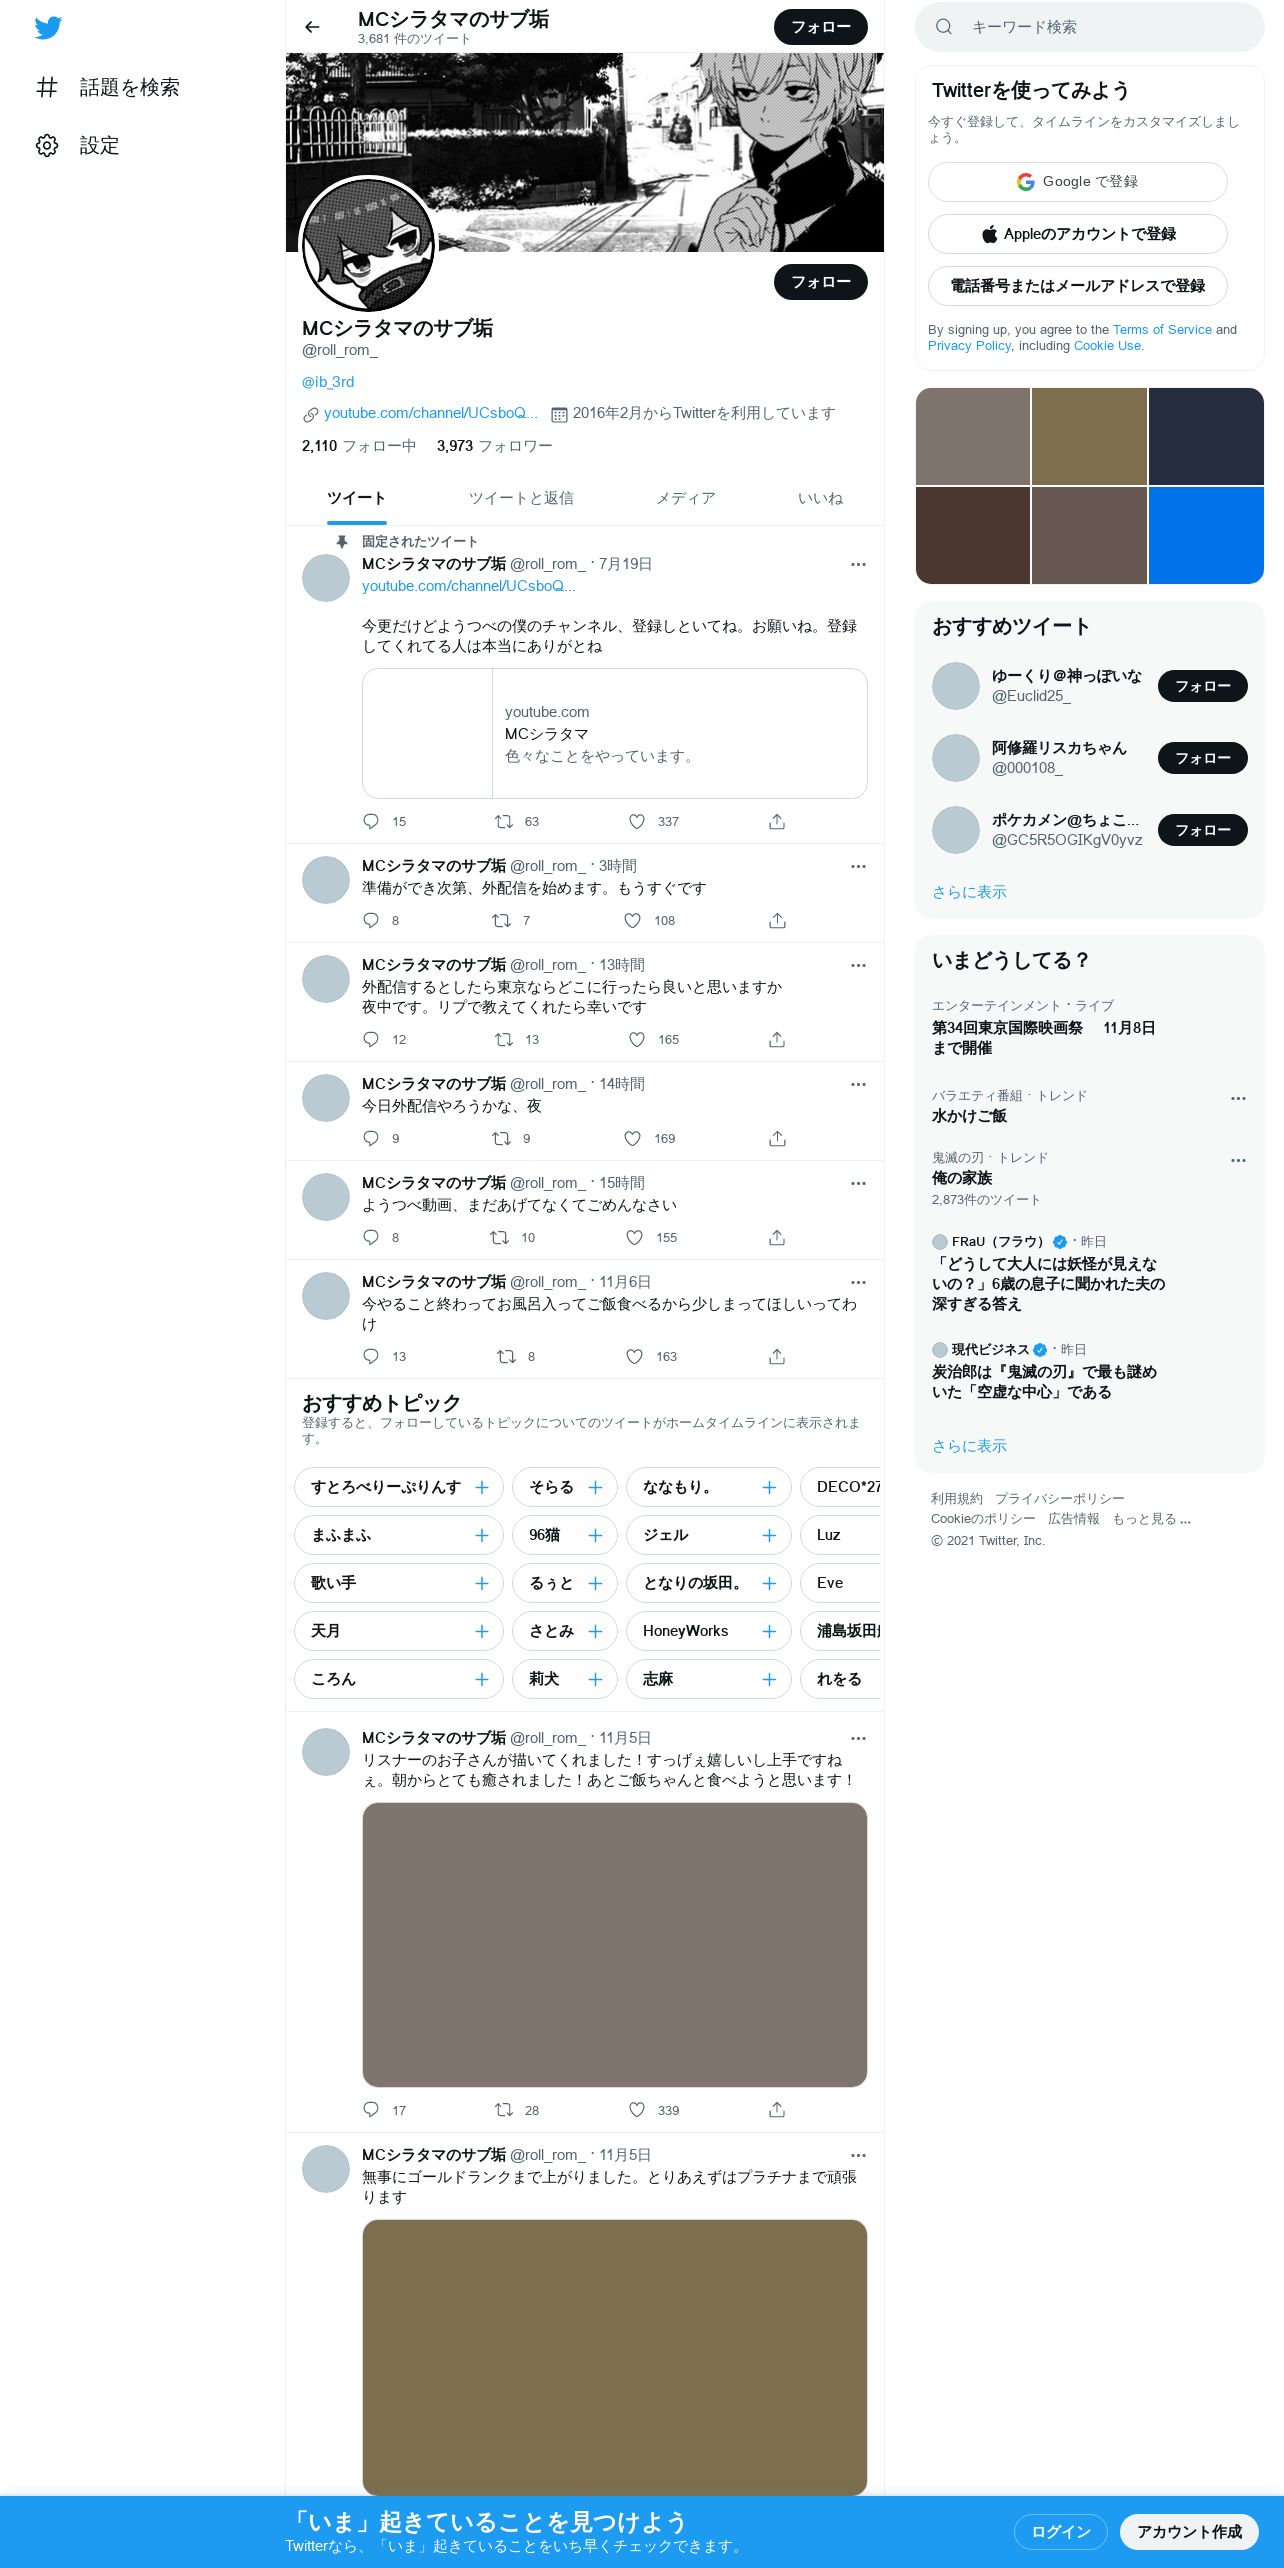
Task: Click the search magnifier icon
Action: pos(943,27)
